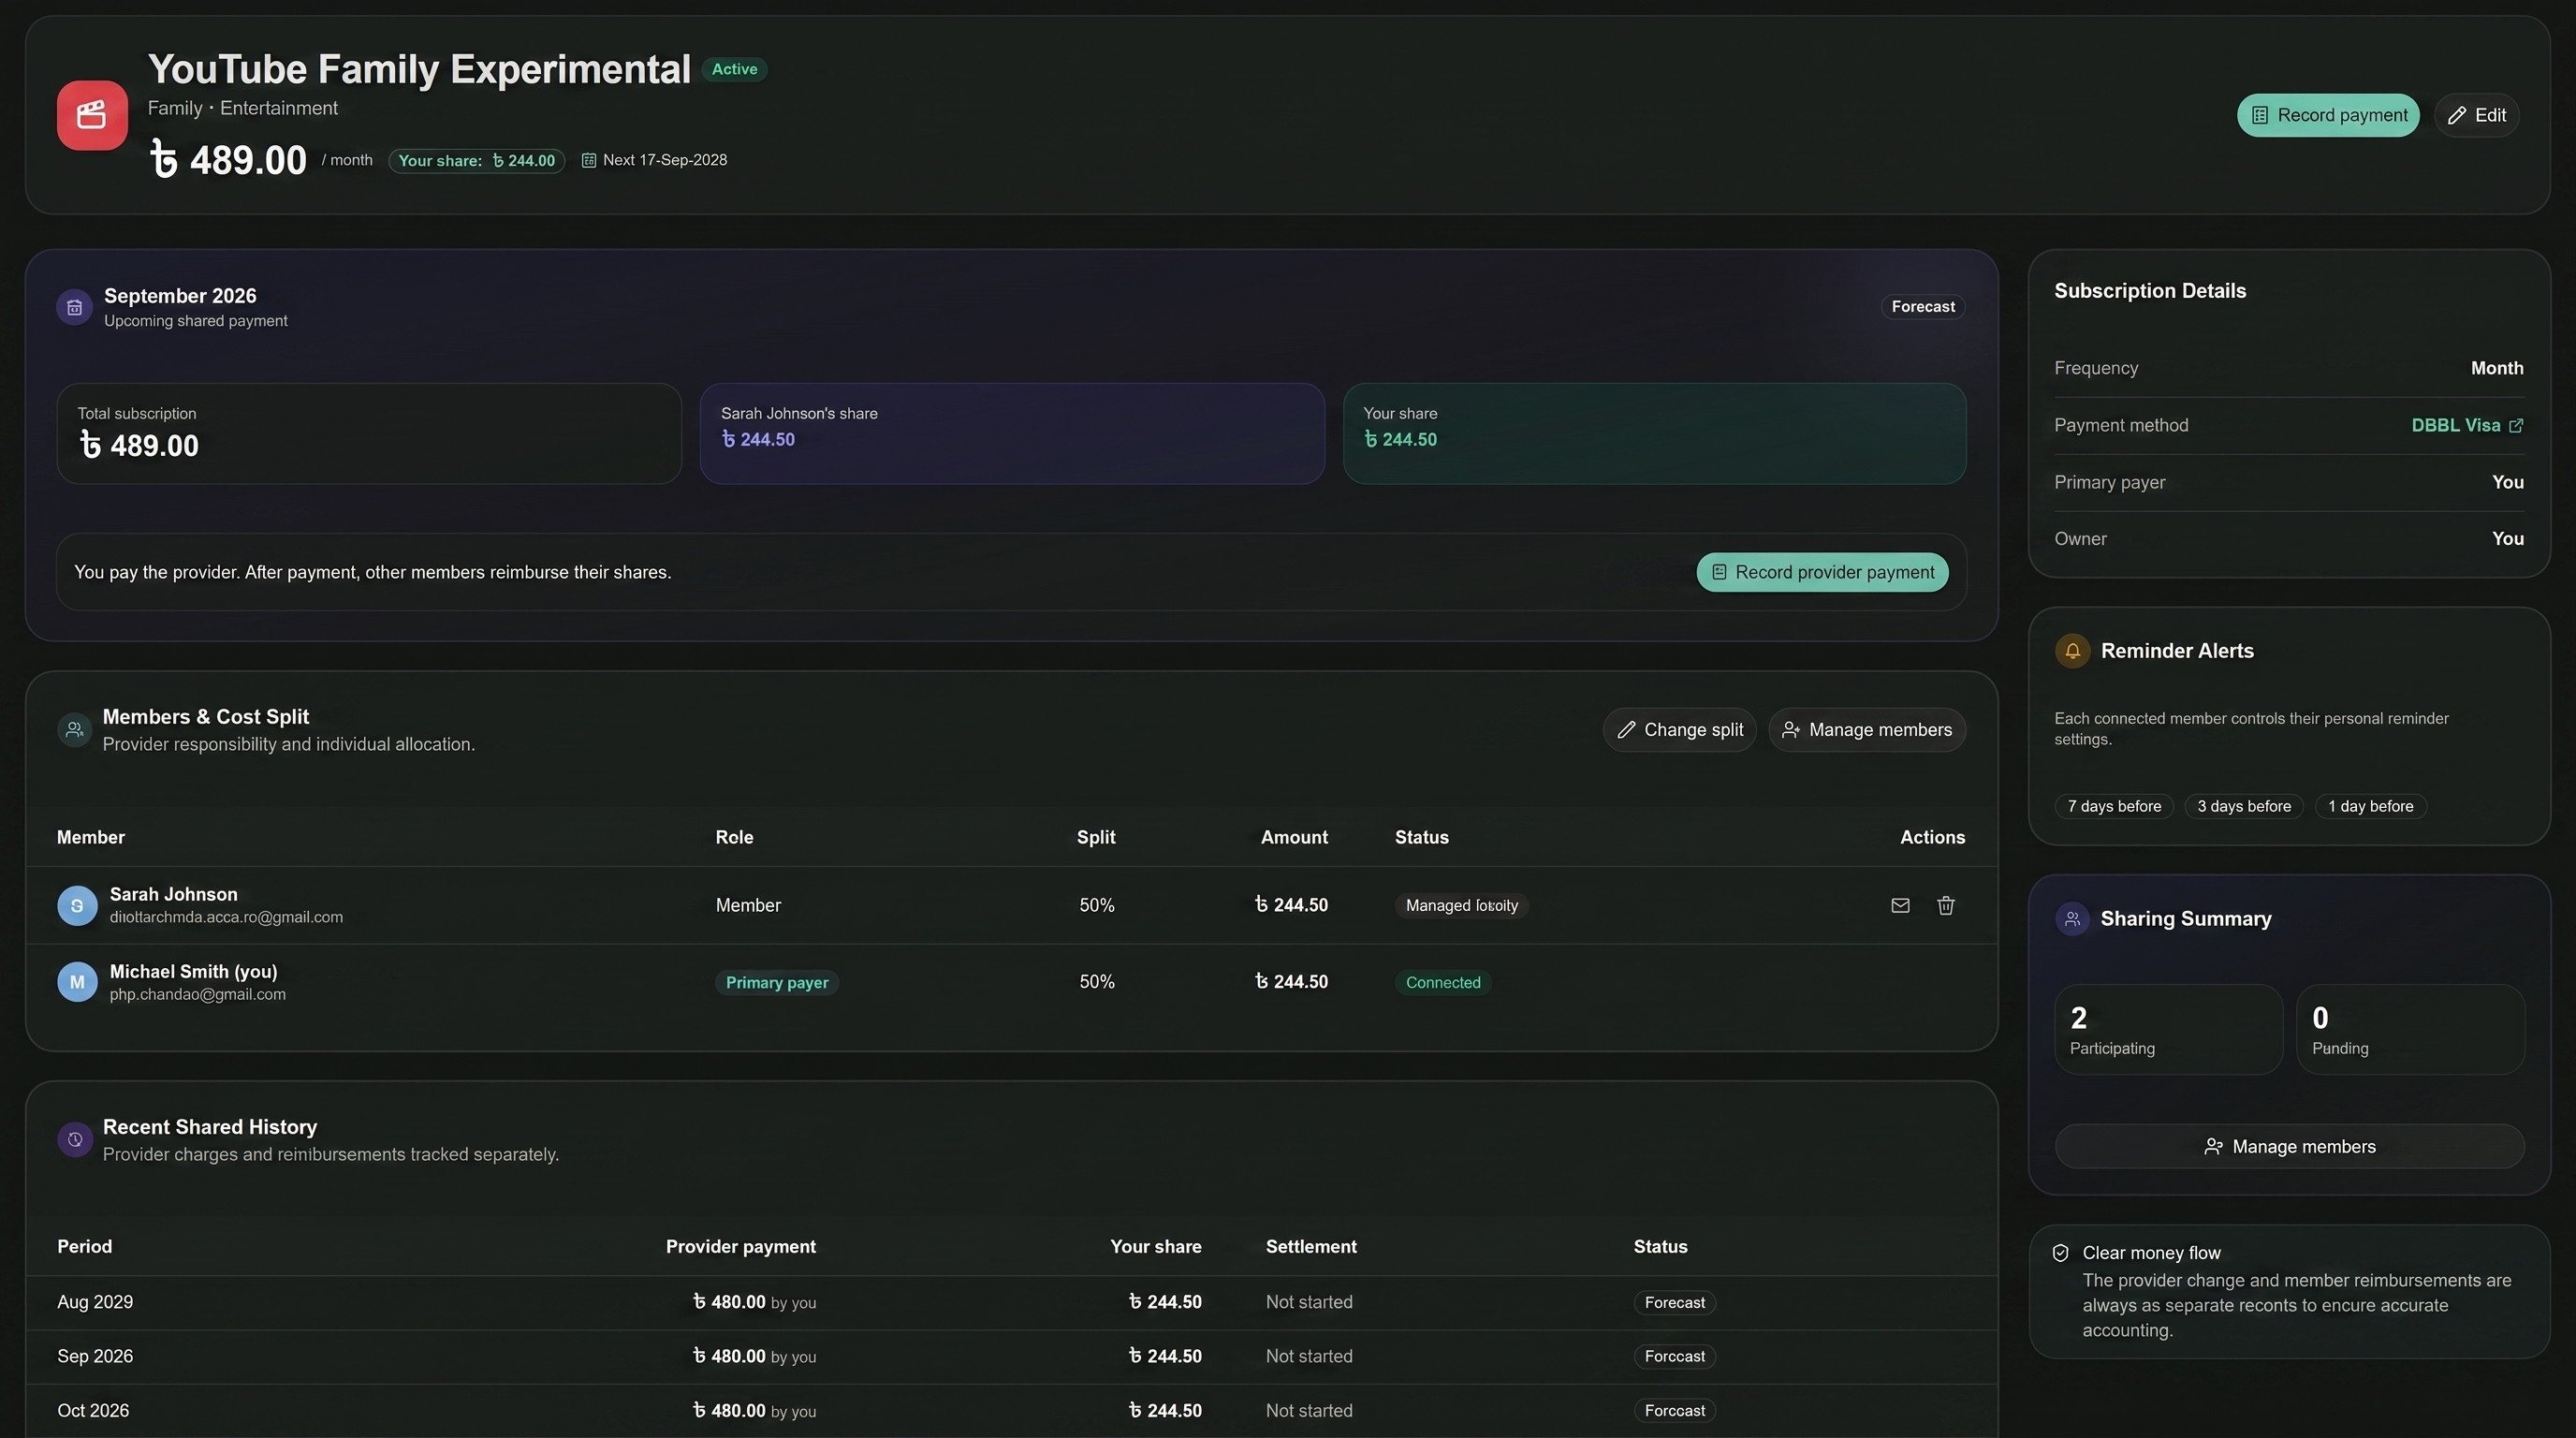This screenshot has height=1438, width=2576.
Task: Click Sarah Johnson's avatar
Action: (77, 905)
